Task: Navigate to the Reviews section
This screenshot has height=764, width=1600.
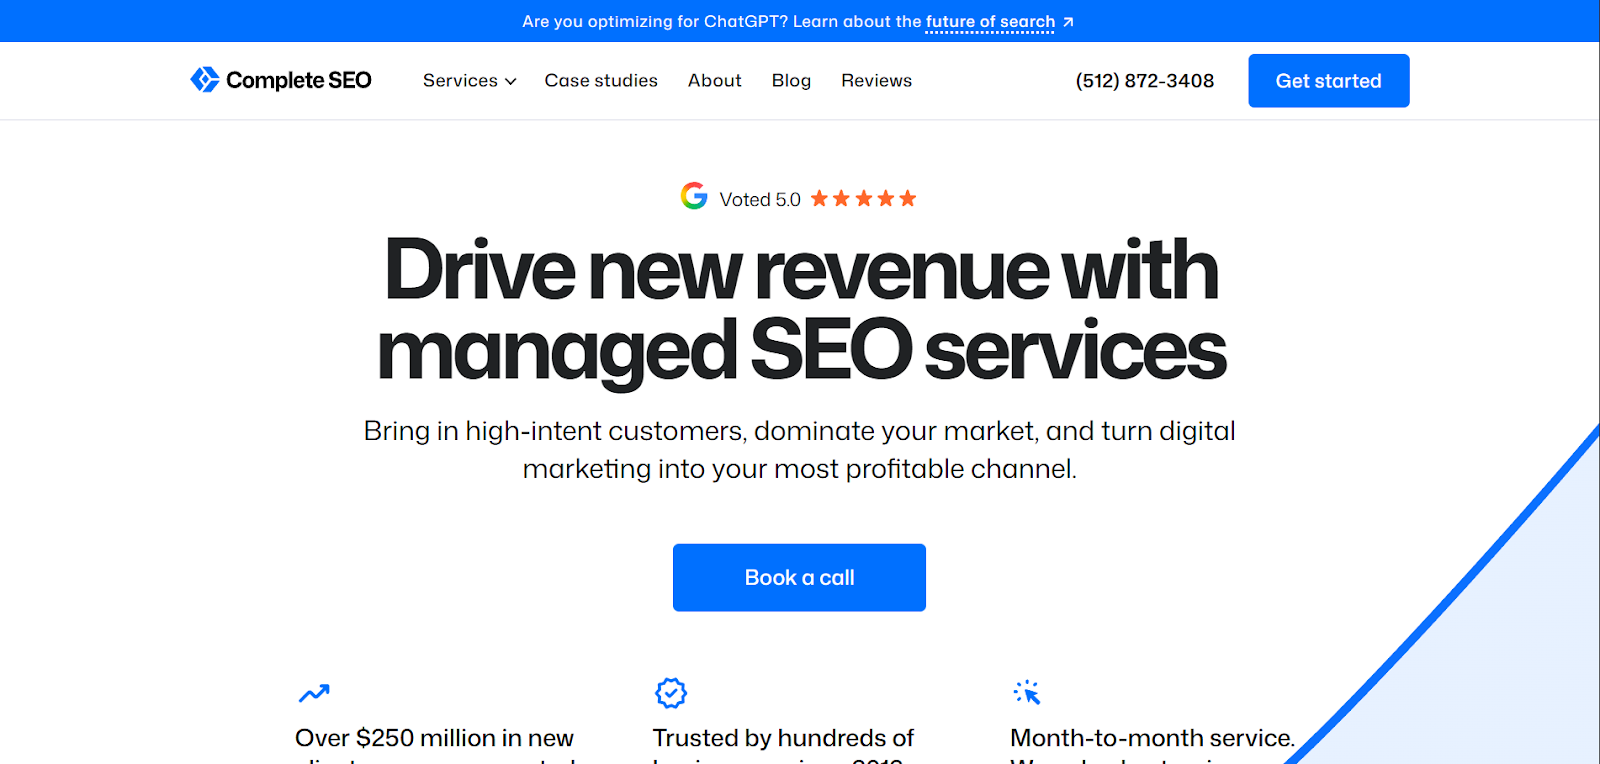Action: click(x=875, y=80)
